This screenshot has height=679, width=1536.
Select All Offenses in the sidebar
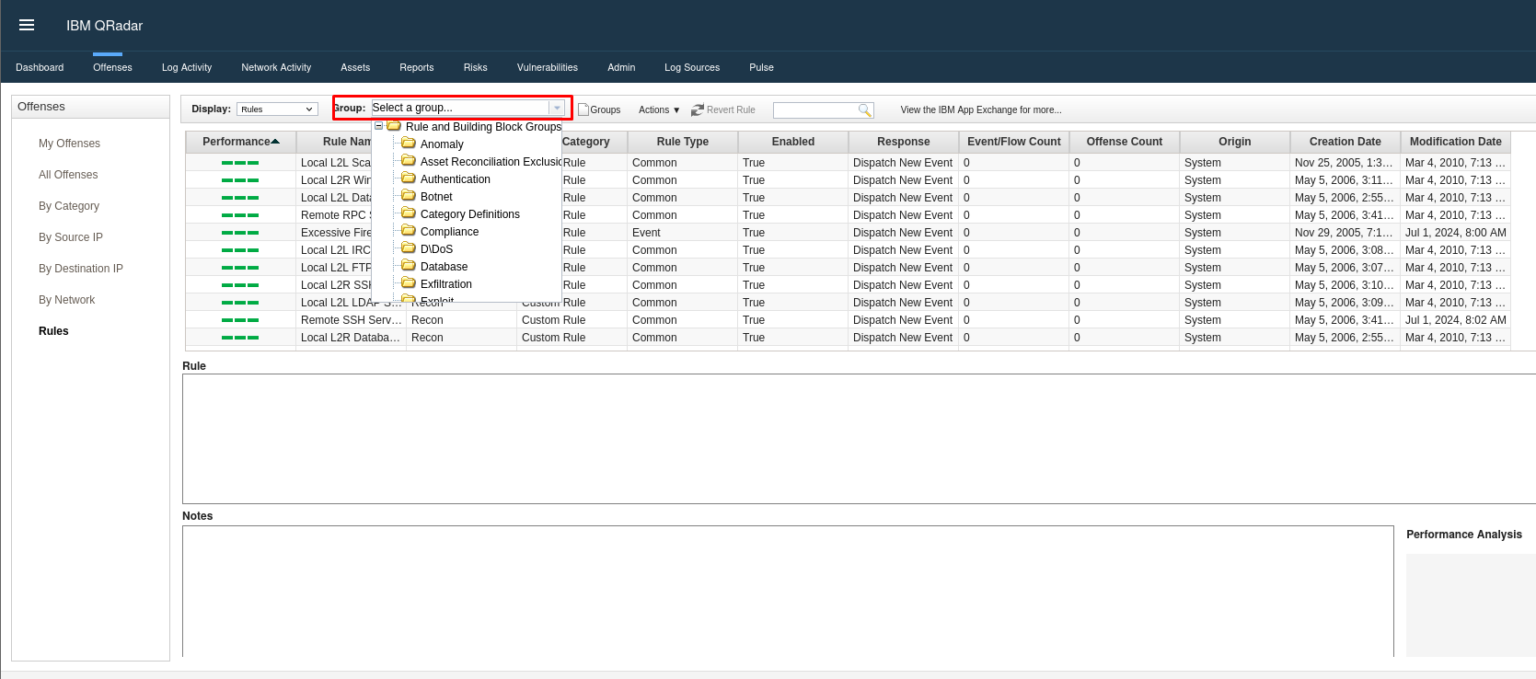68,175
